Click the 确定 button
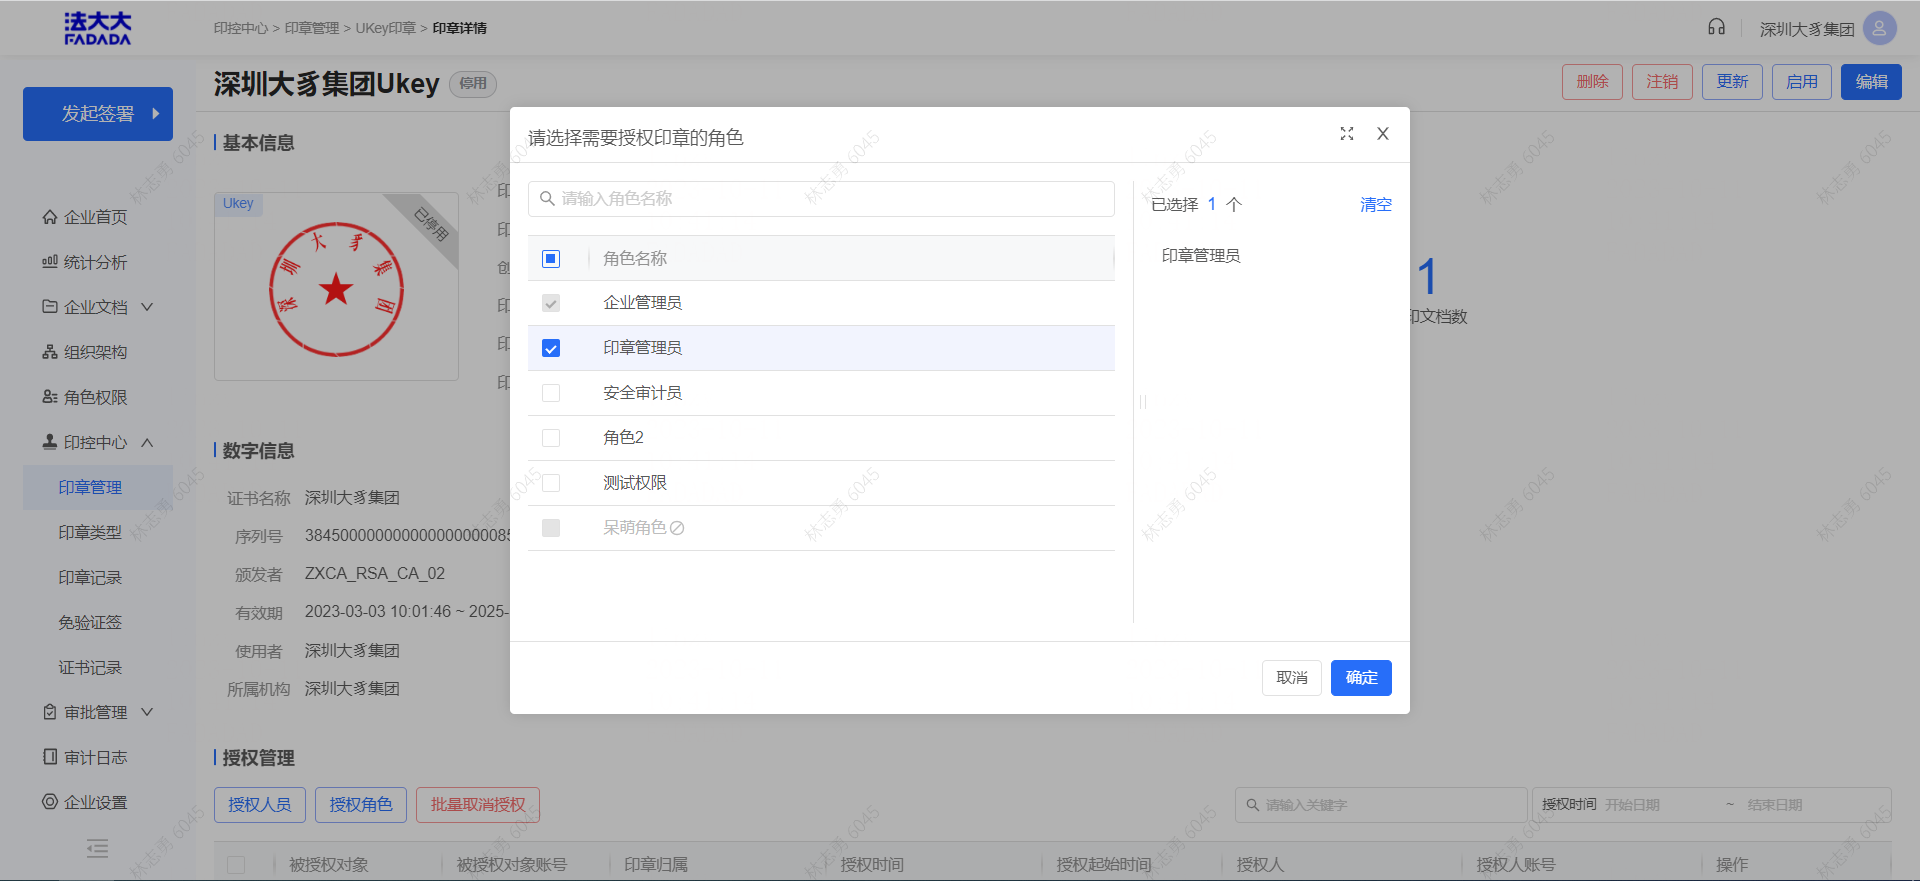 [1361, 677]
